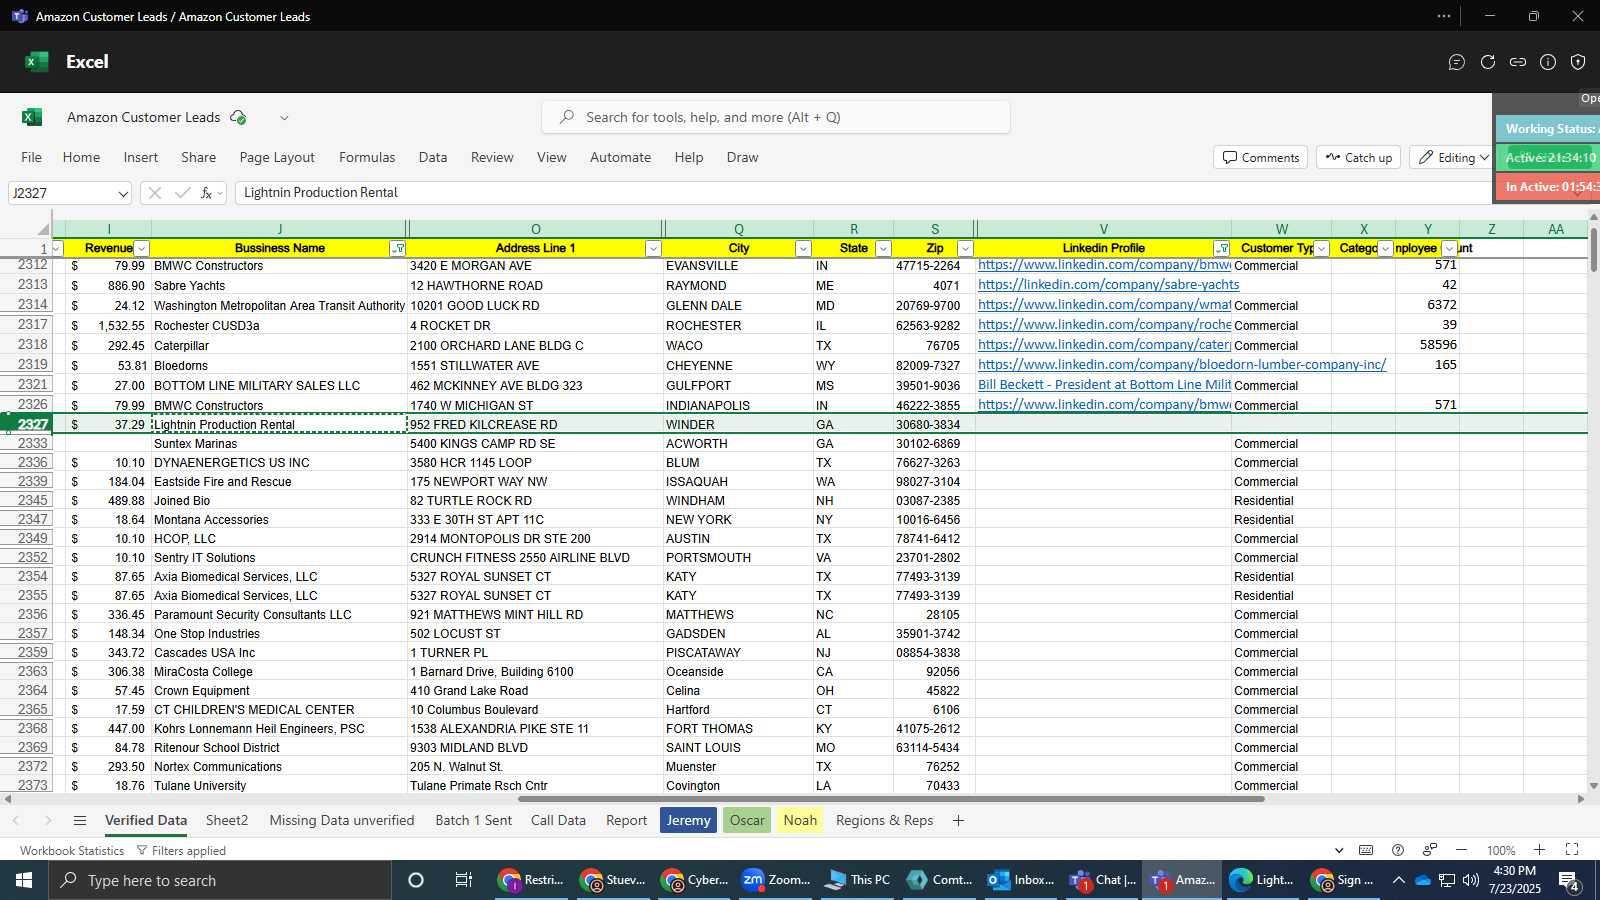Click zoom in plus icon

pos(1539,850)
